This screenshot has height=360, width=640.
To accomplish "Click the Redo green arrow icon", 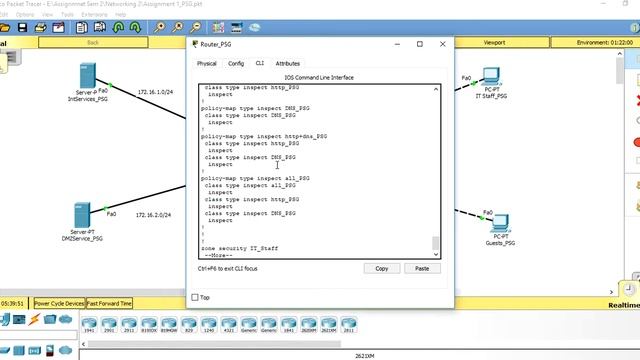I will tap(136, 28).
